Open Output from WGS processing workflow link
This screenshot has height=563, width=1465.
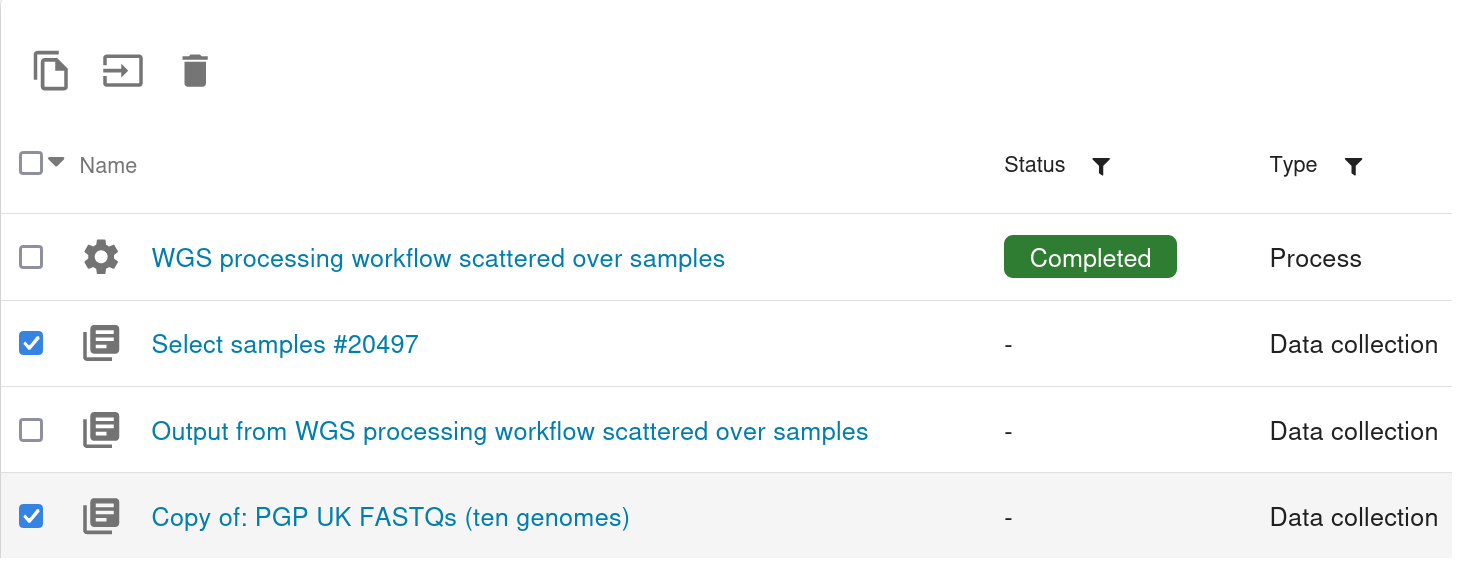pyautogui.click(x=509, y=431)
